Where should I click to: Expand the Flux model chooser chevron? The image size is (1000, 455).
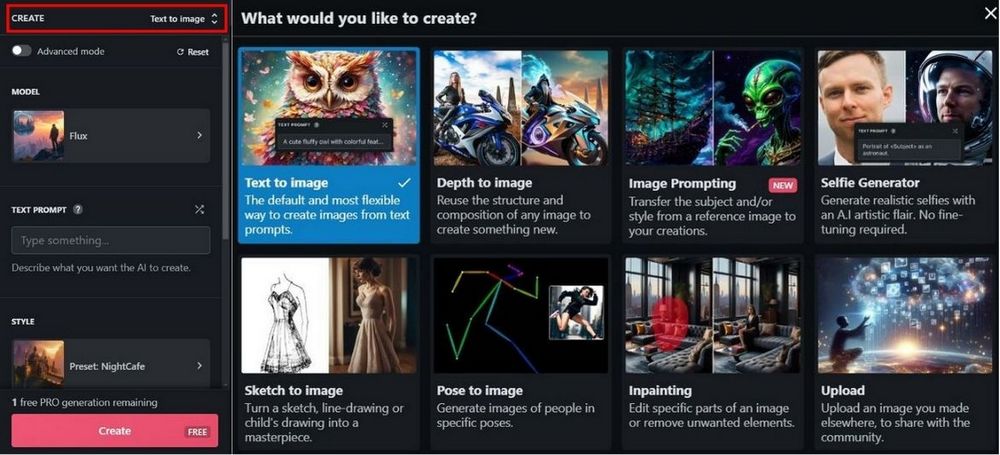click(x=200, y=135)
